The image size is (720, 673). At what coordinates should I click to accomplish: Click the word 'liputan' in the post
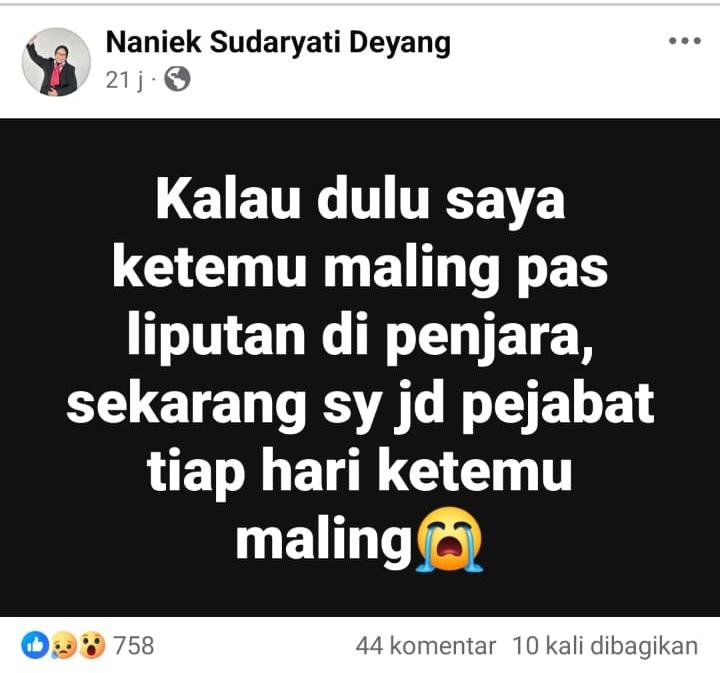pos(216,337)
